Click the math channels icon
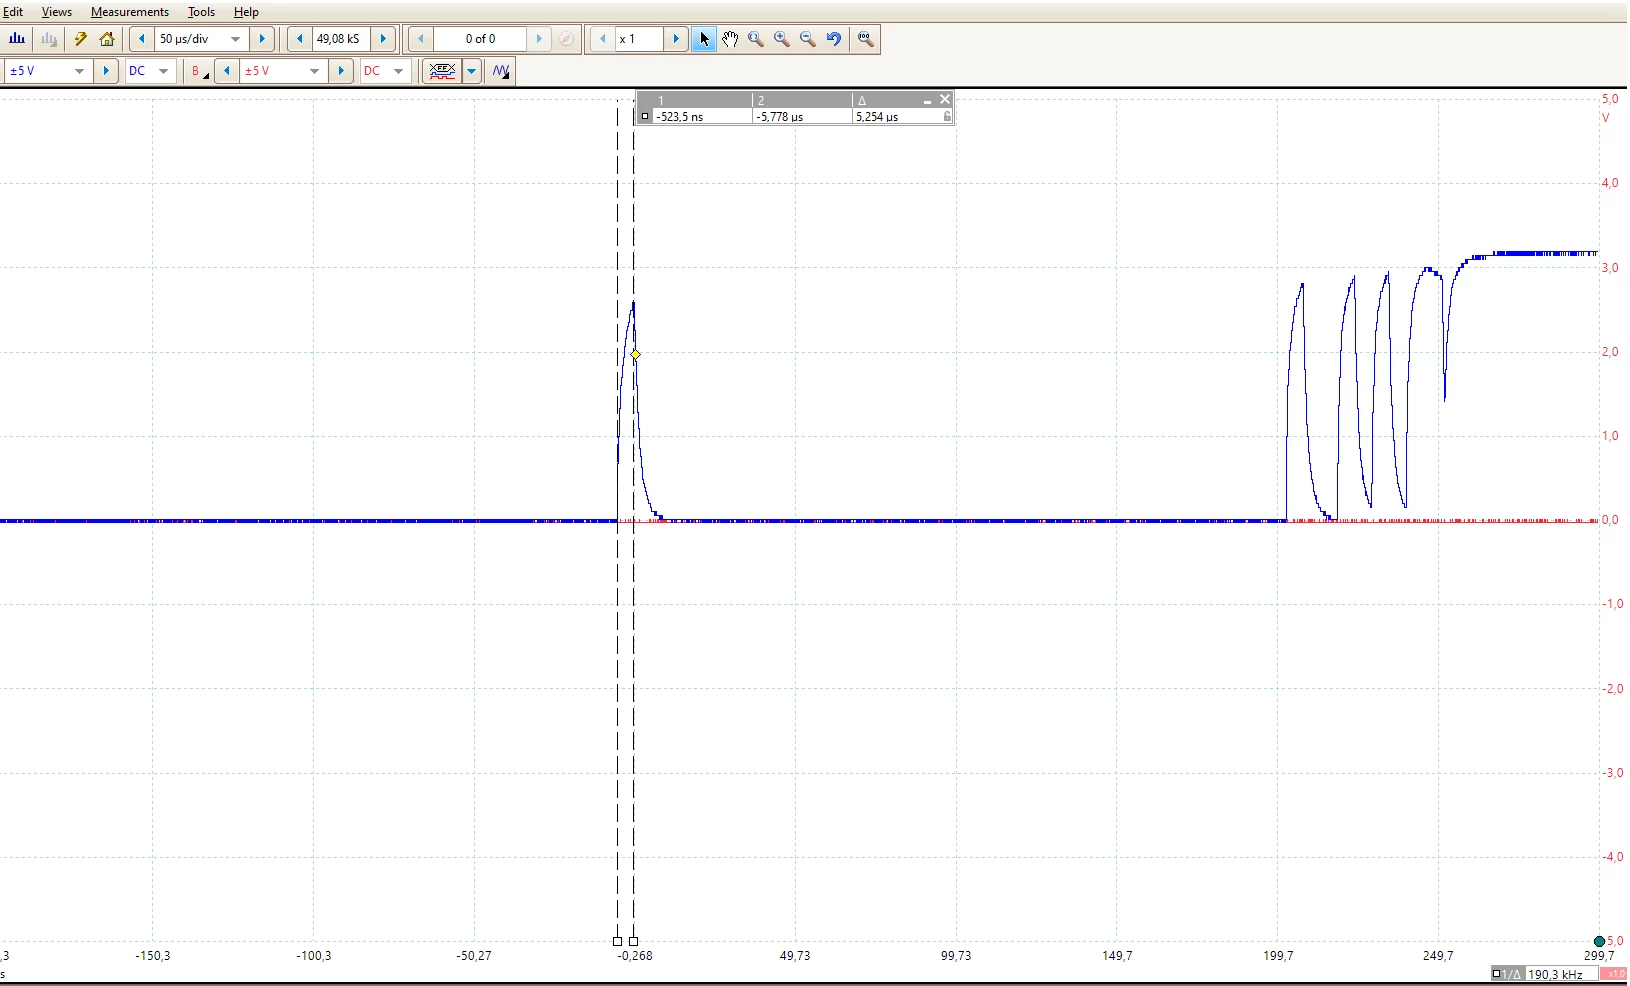The width and height of the screenshot is (1630, 986). point(442,71)
